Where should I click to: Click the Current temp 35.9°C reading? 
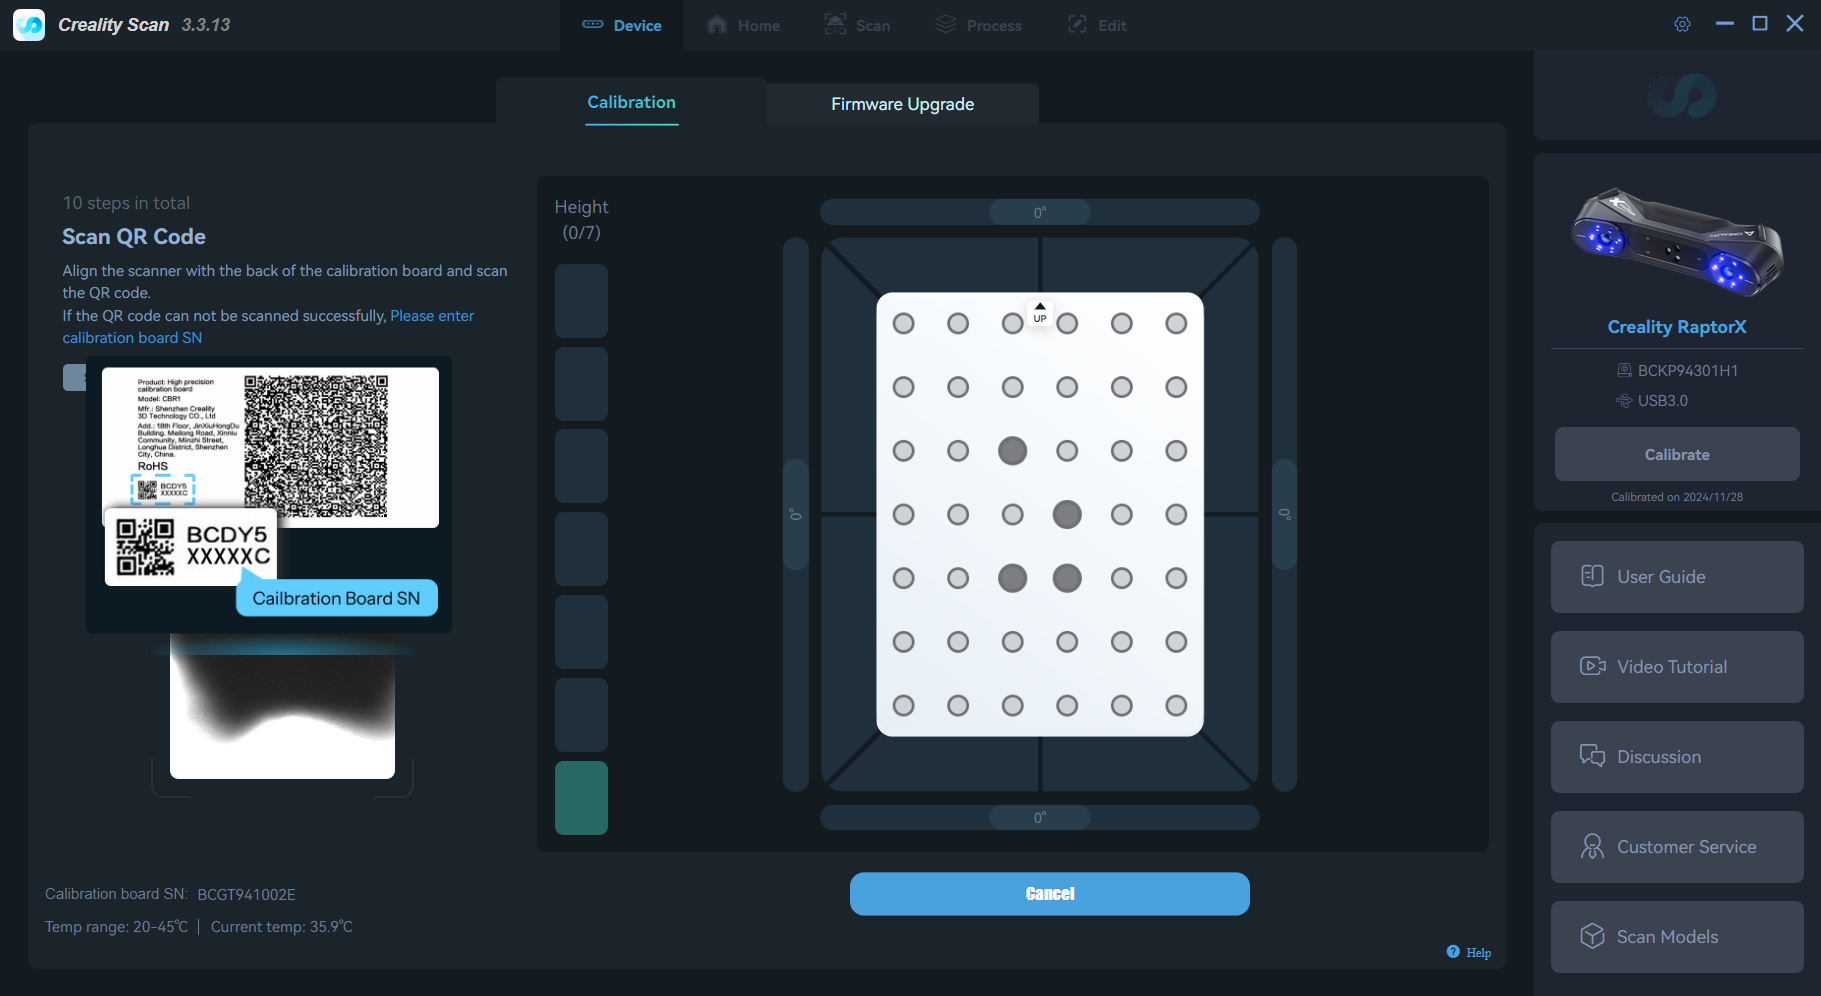(282, 927)
